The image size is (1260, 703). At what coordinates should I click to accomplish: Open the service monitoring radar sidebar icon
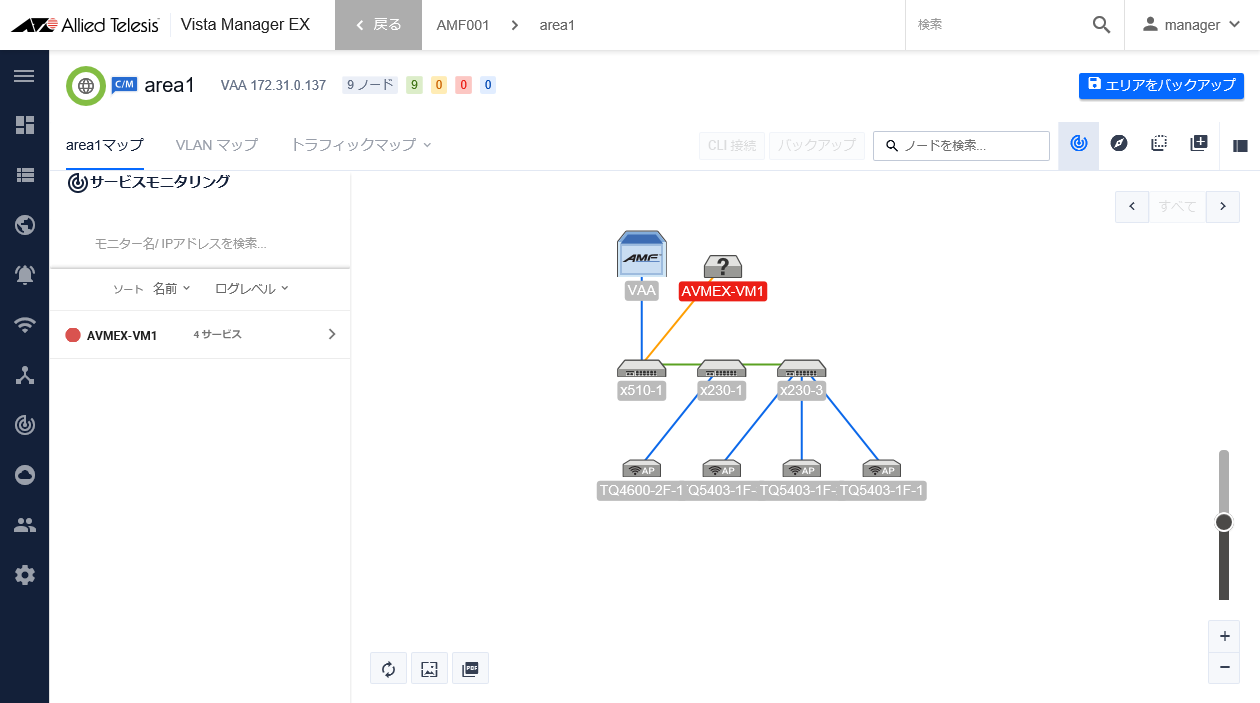click(x=25, y=425)
